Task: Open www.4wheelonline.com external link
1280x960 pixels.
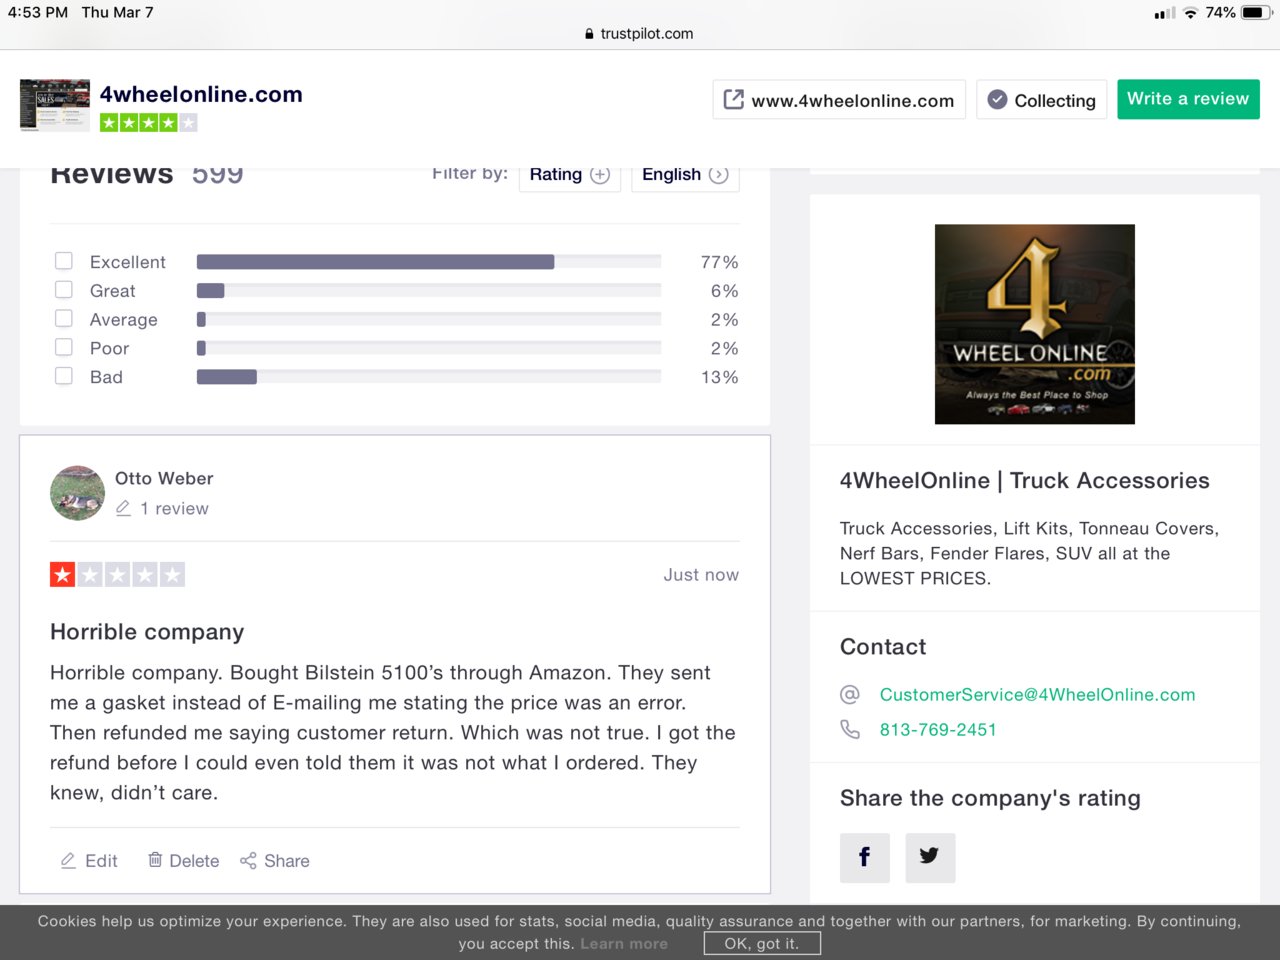Action: [x=839, y=100]
